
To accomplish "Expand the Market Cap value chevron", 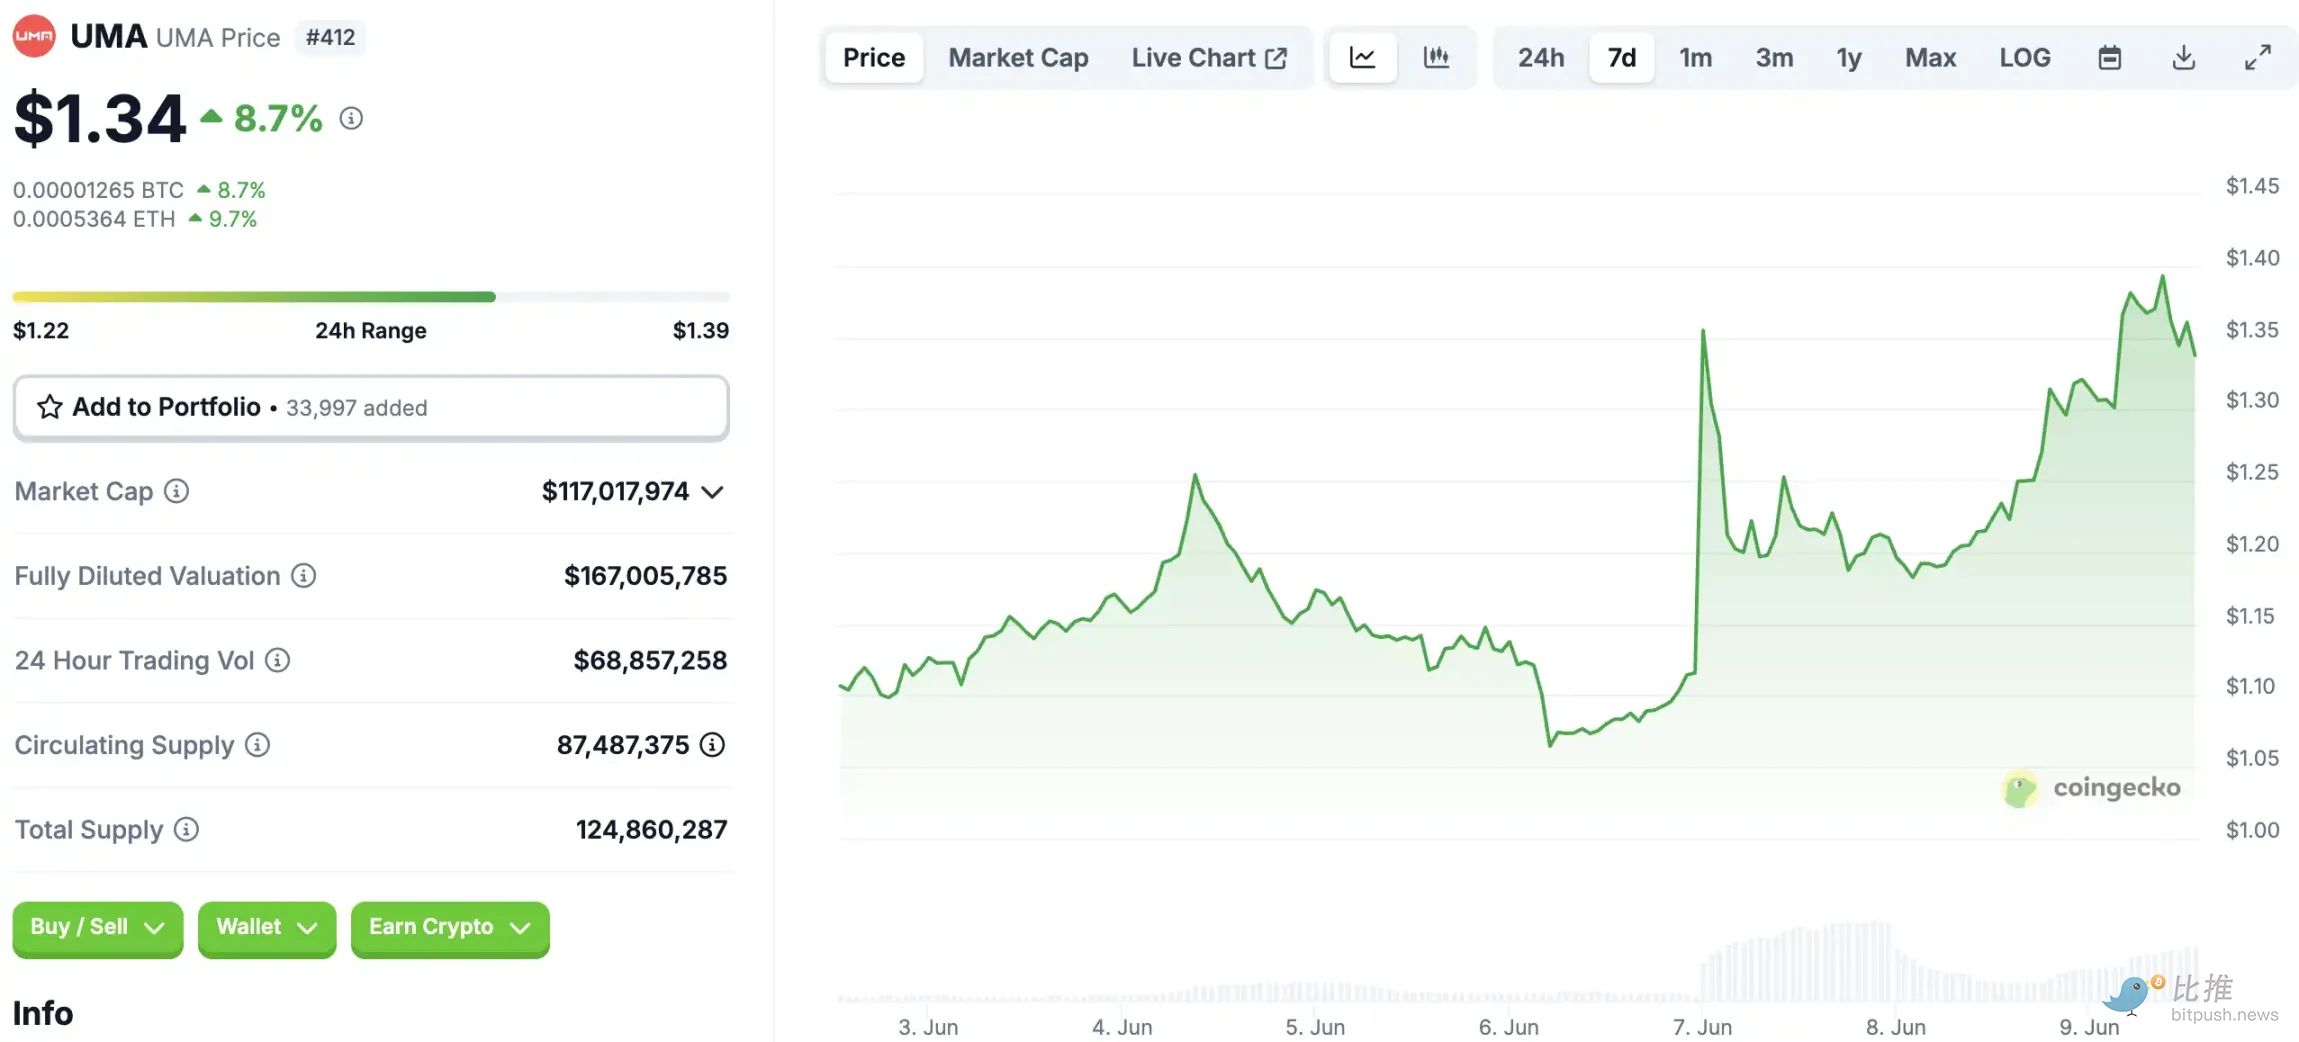I will [x=712, y=492].
